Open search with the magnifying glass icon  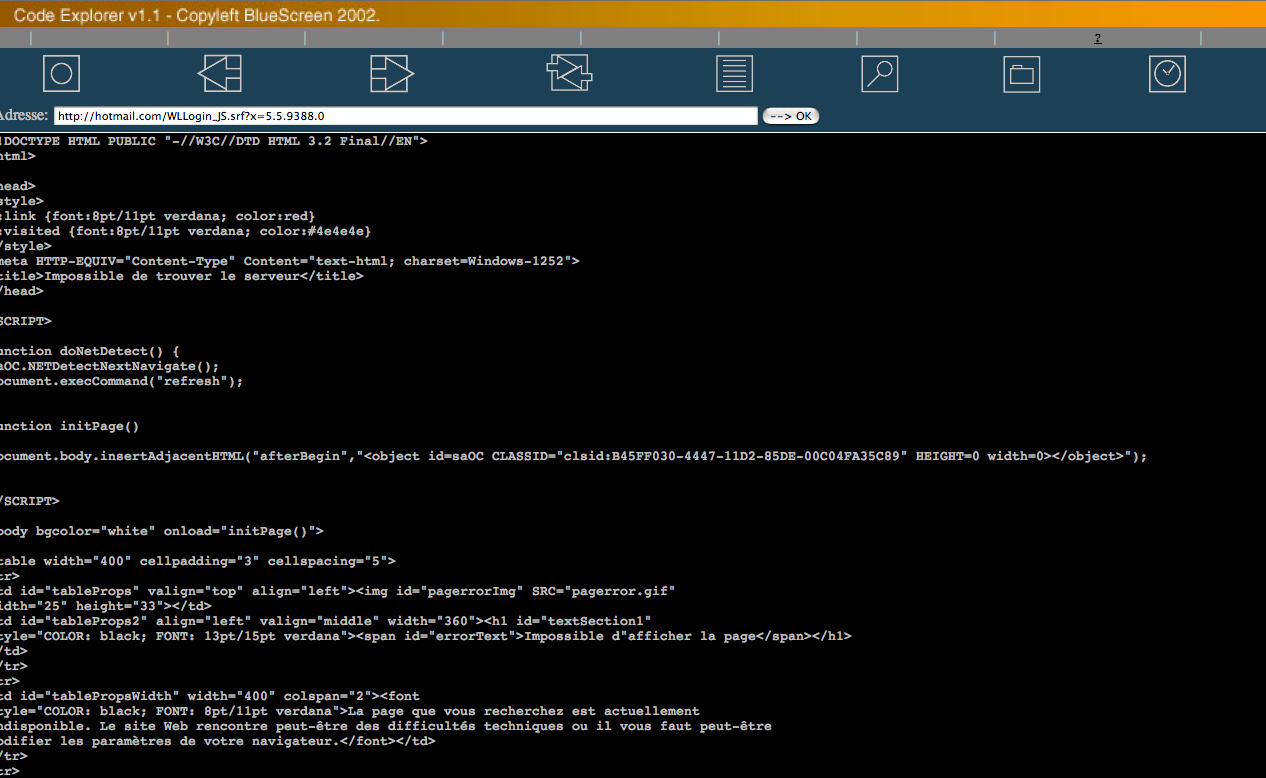[880, 74]
